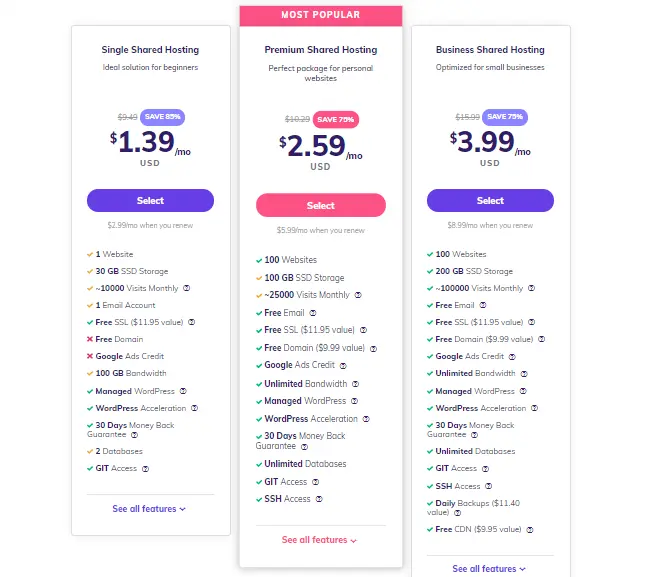Image resolution: width=653 pixels, height=577 pixels.
Task: Click info icon beside Business SSH Access
Action: pos(489,486)
